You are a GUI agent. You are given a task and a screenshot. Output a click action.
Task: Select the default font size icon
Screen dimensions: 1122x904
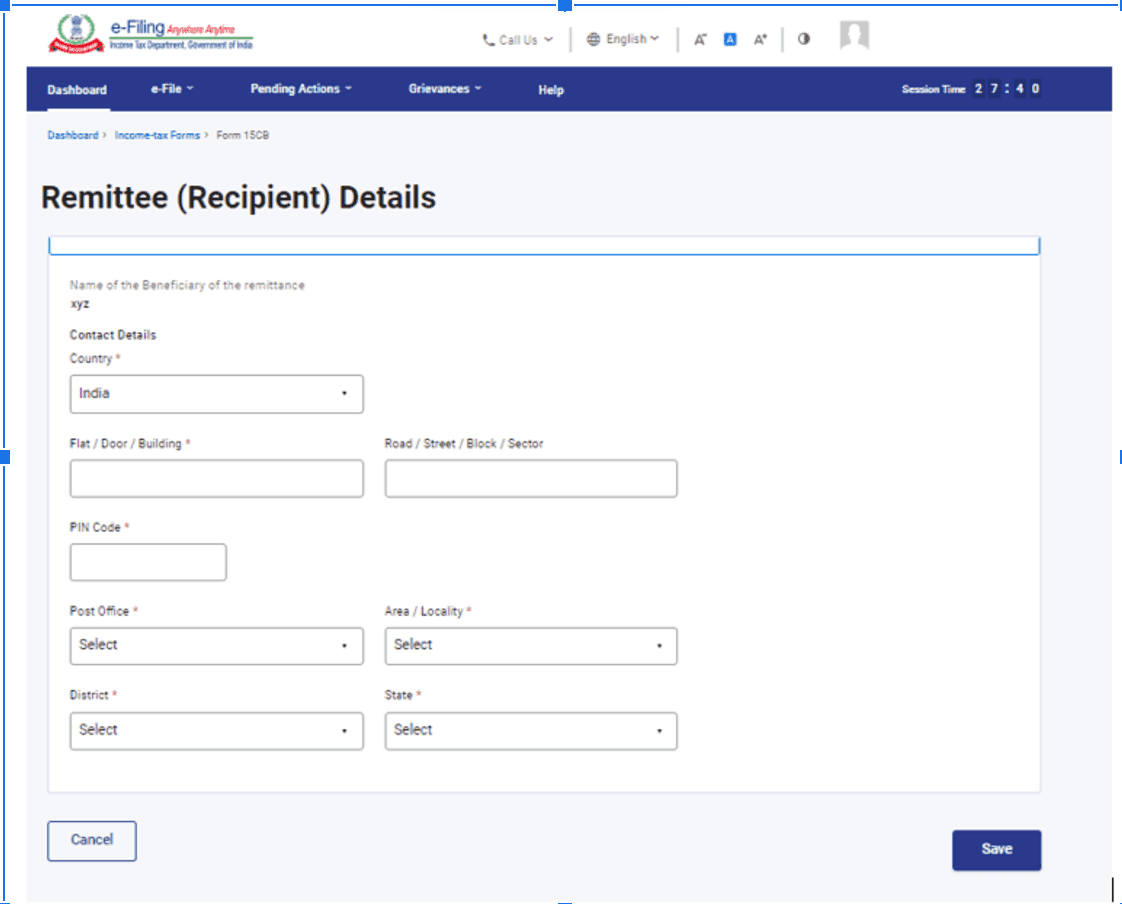coord(730,39)
